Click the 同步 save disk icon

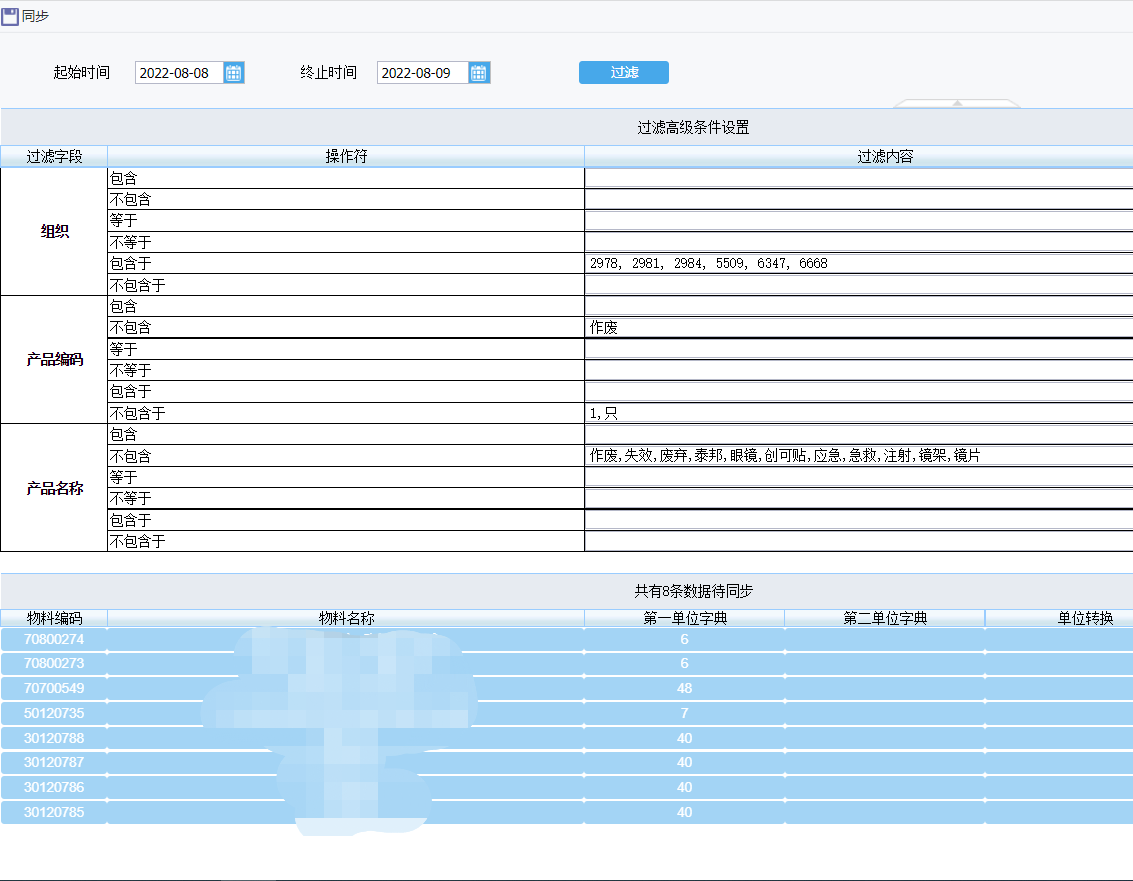pyautogui.click(x=10, y=16)
